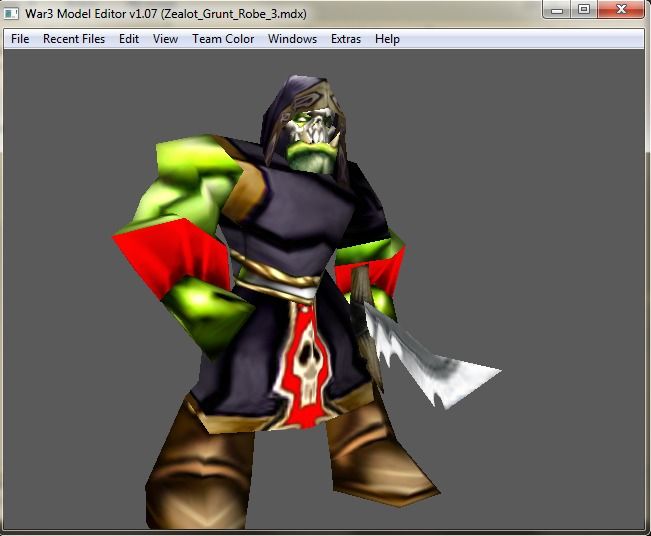Open the Help menu

click(x=387, y=39)
